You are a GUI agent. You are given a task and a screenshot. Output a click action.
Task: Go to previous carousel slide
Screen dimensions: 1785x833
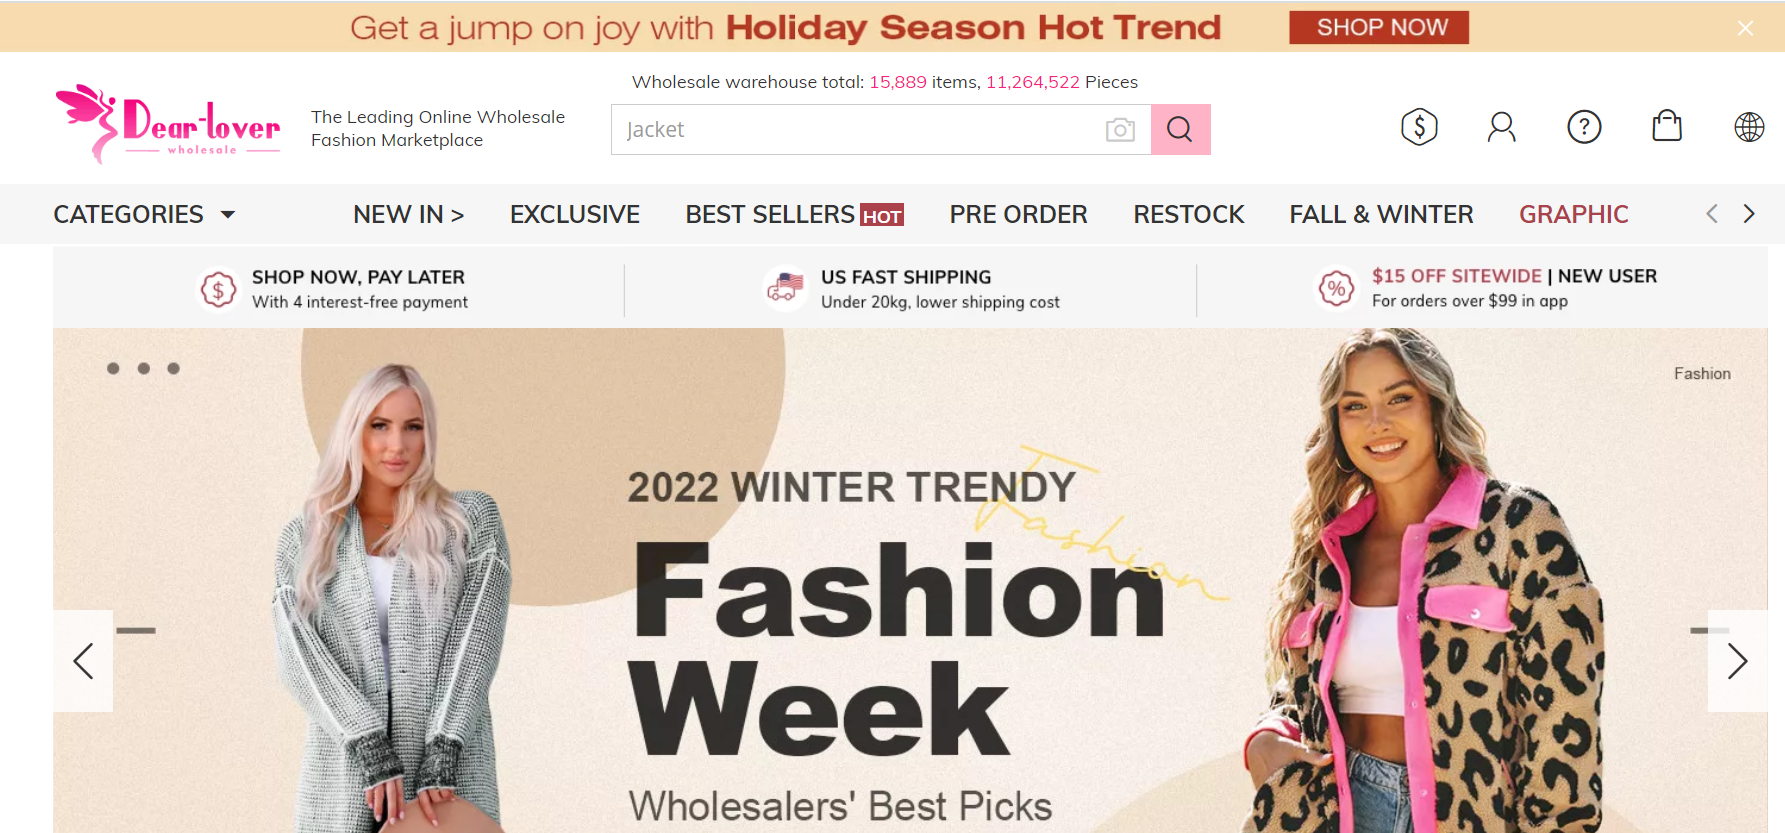click(83, 661)
